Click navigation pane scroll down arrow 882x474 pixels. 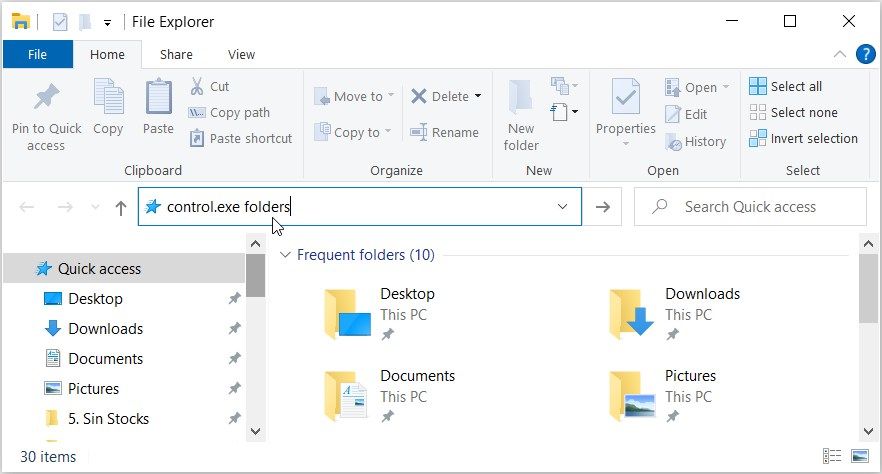pos(255,431)
